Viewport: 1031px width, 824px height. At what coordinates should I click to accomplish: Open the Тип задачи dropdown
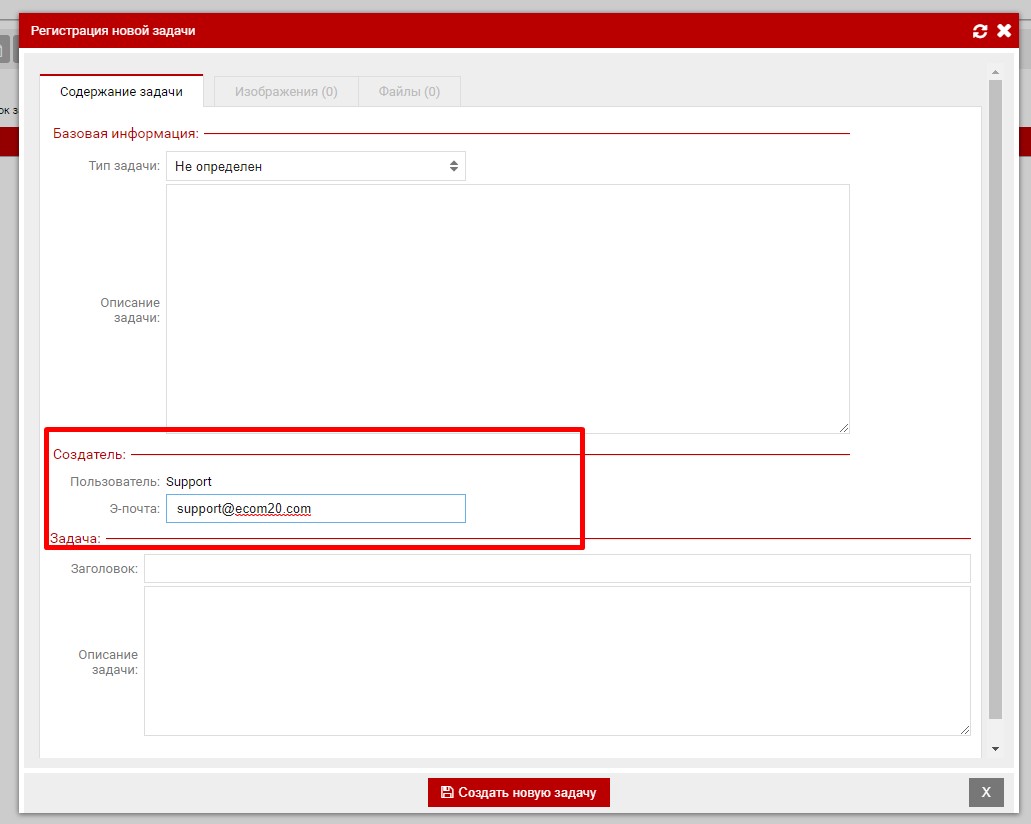tap(315, 166)
